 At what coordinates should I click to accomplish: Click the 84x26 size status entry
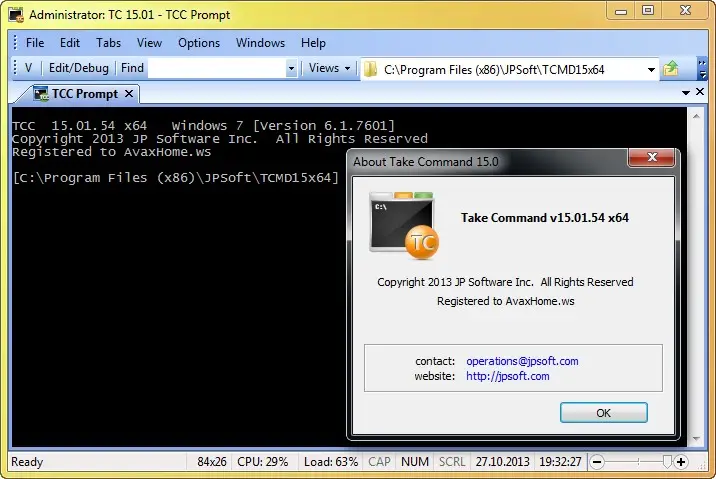[x=212, y=462]
